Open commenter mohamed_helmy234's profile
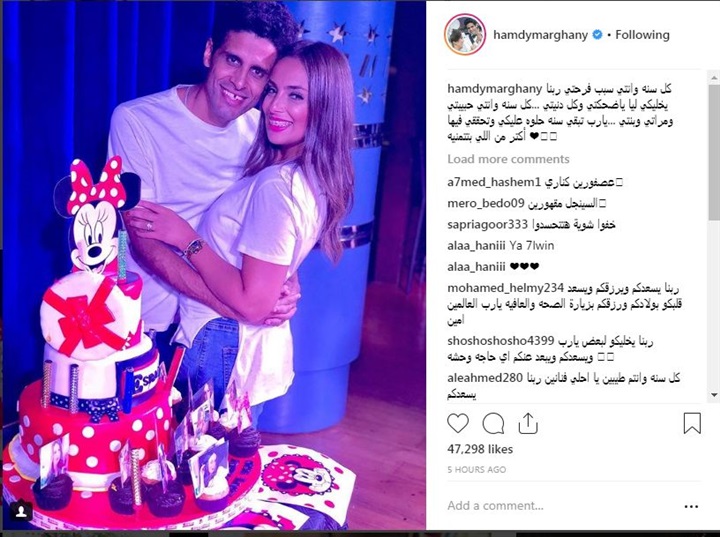This screenshot has width=720, height=537. coord(505,288)
